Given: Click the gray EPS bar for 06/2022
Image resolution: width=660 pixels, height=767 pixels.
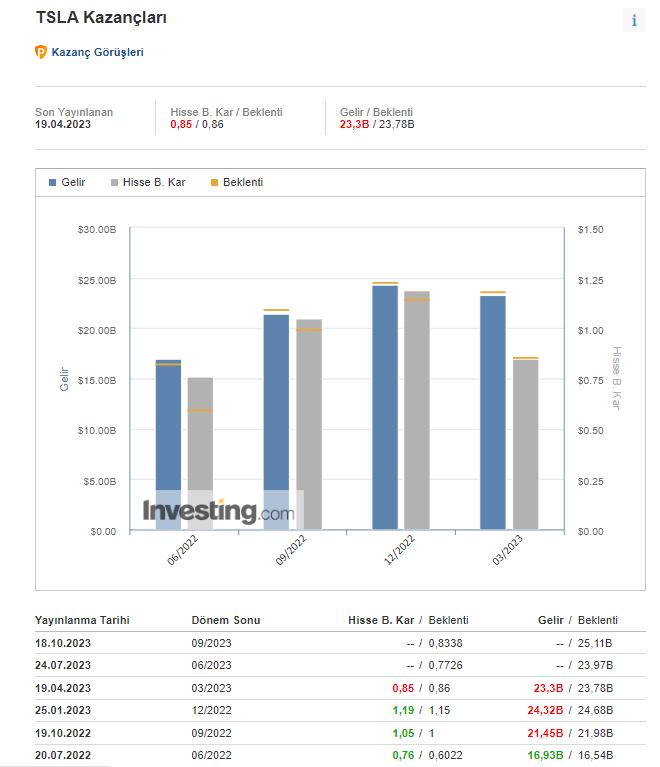Looking at the screenshot, I should coord(200,453).
